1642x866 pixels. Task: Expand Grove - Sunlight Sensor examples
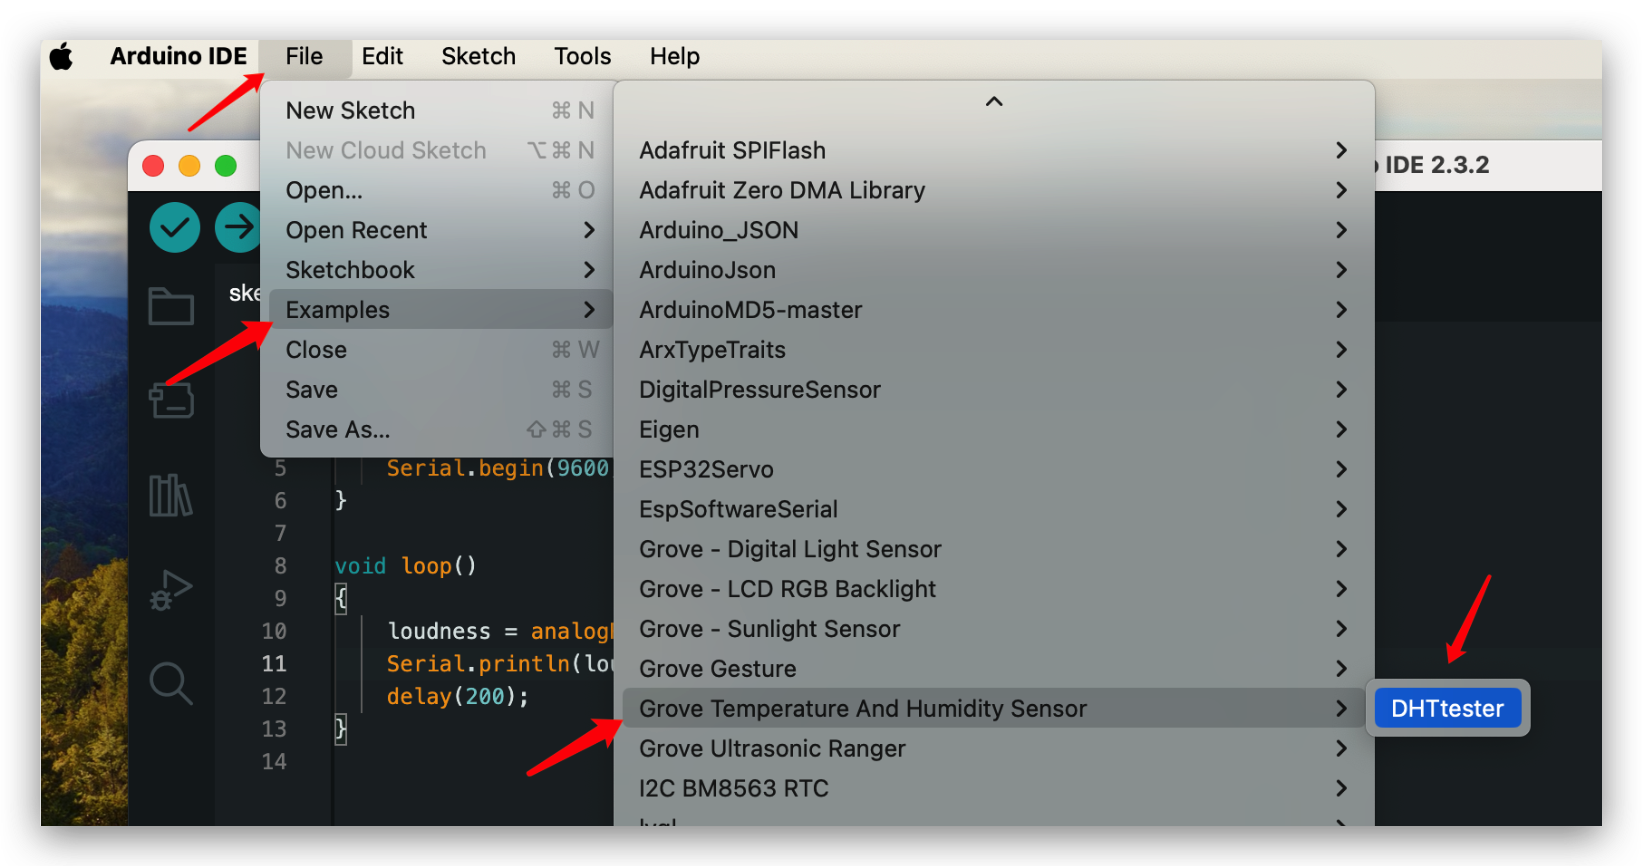click(994, 629)
